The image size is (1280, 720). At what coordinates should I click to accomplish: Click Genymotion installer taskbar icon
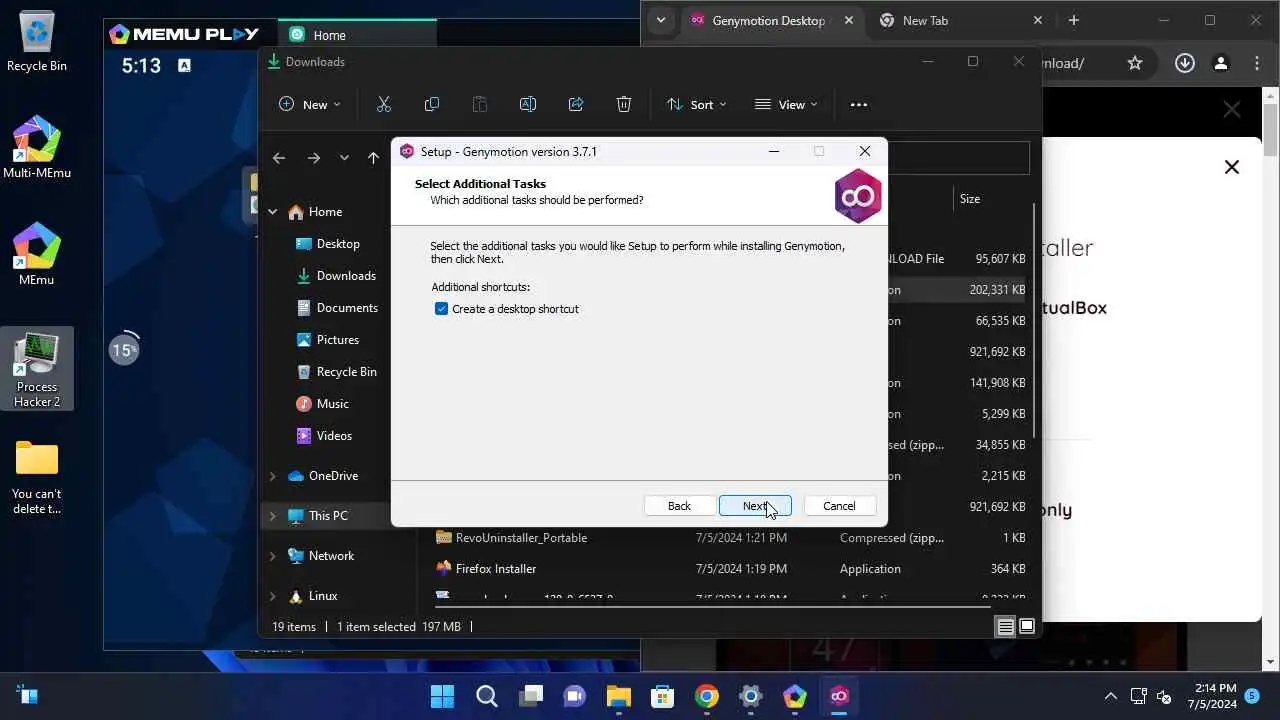pos(839,696)
